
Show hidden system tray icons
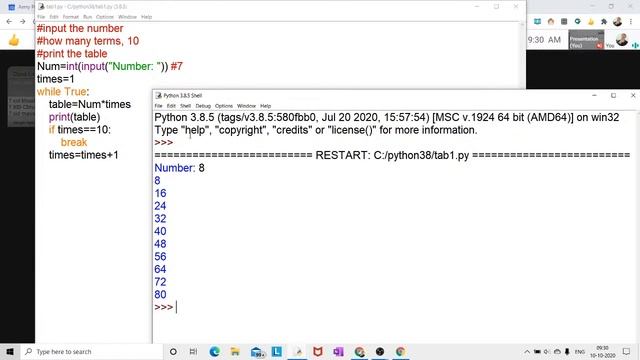[x=527, y=351]
